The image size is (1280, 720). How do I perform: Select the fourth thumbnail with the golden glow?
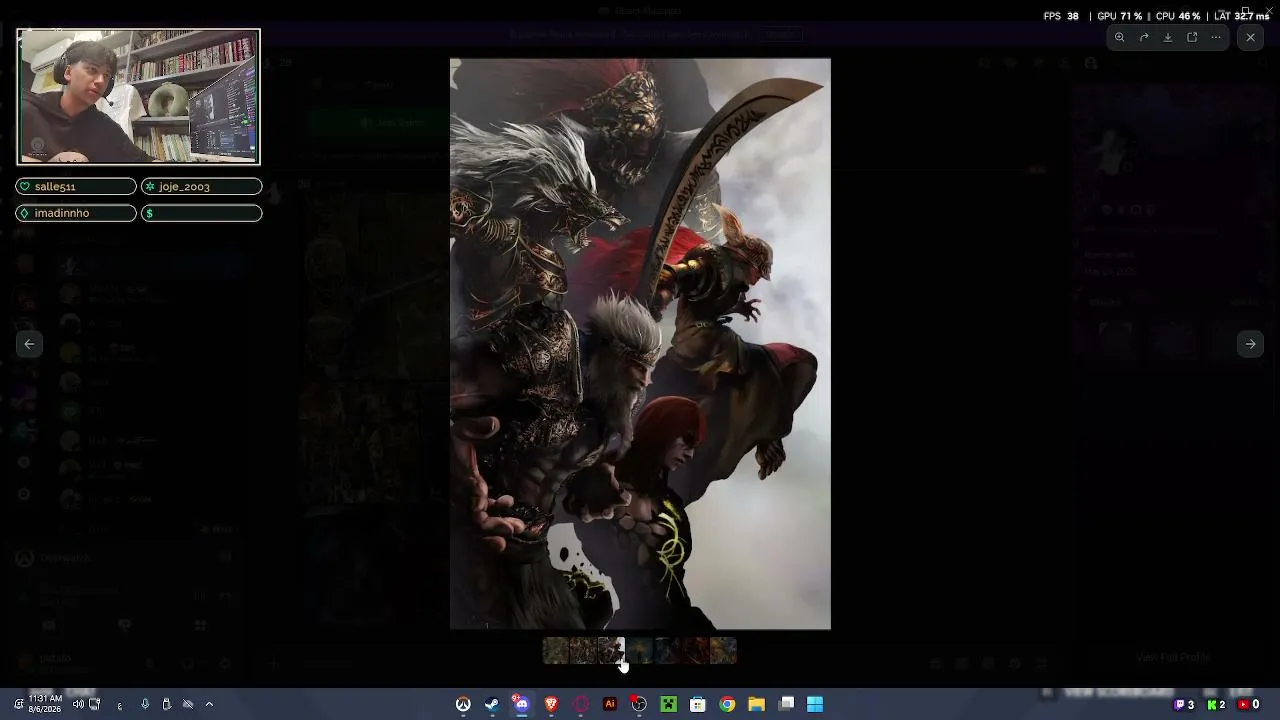pos(639,651)
